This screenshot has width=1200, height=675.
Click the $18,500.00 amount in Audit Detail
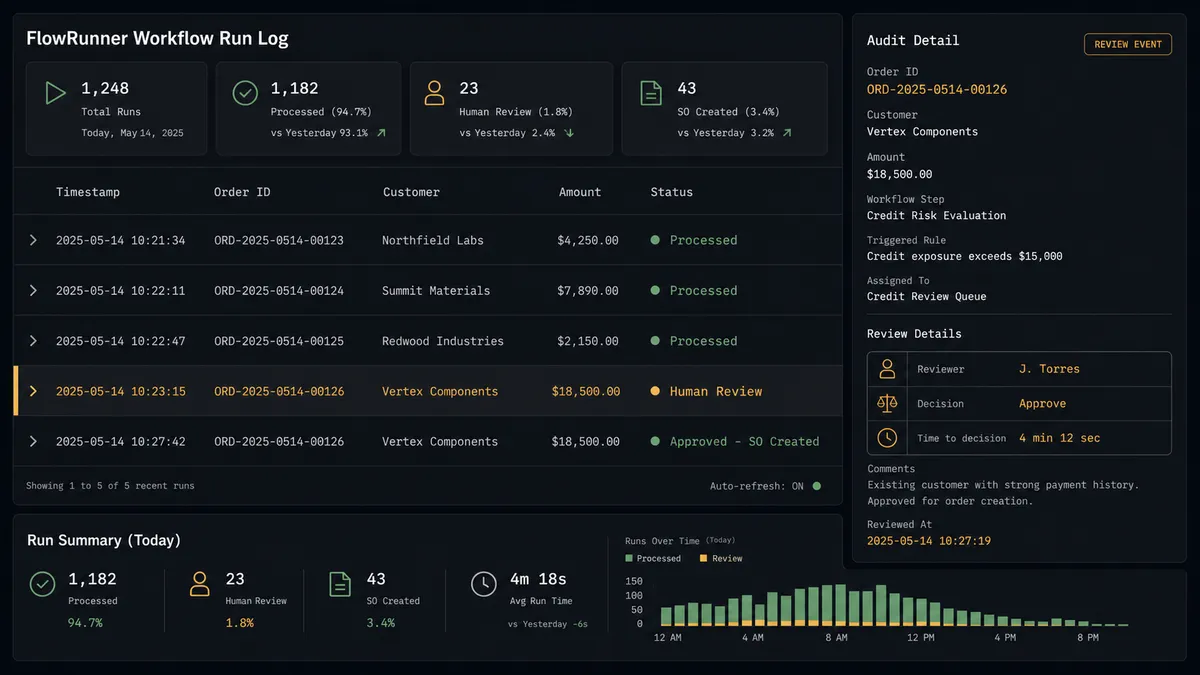[900, 174]
